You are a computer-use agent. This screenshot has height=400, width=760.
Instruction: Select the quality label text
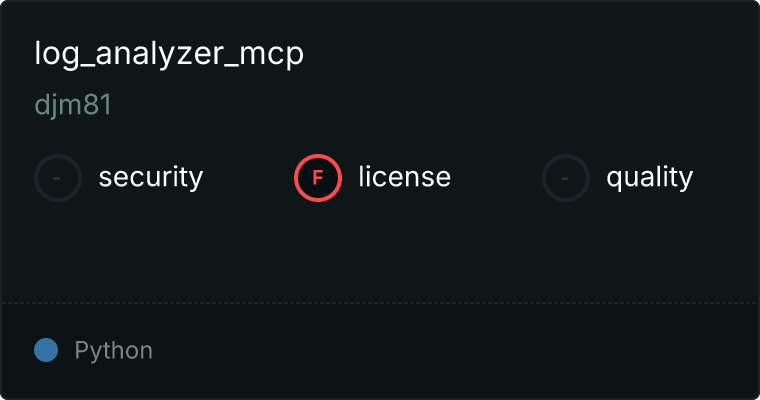click(649, 177)
